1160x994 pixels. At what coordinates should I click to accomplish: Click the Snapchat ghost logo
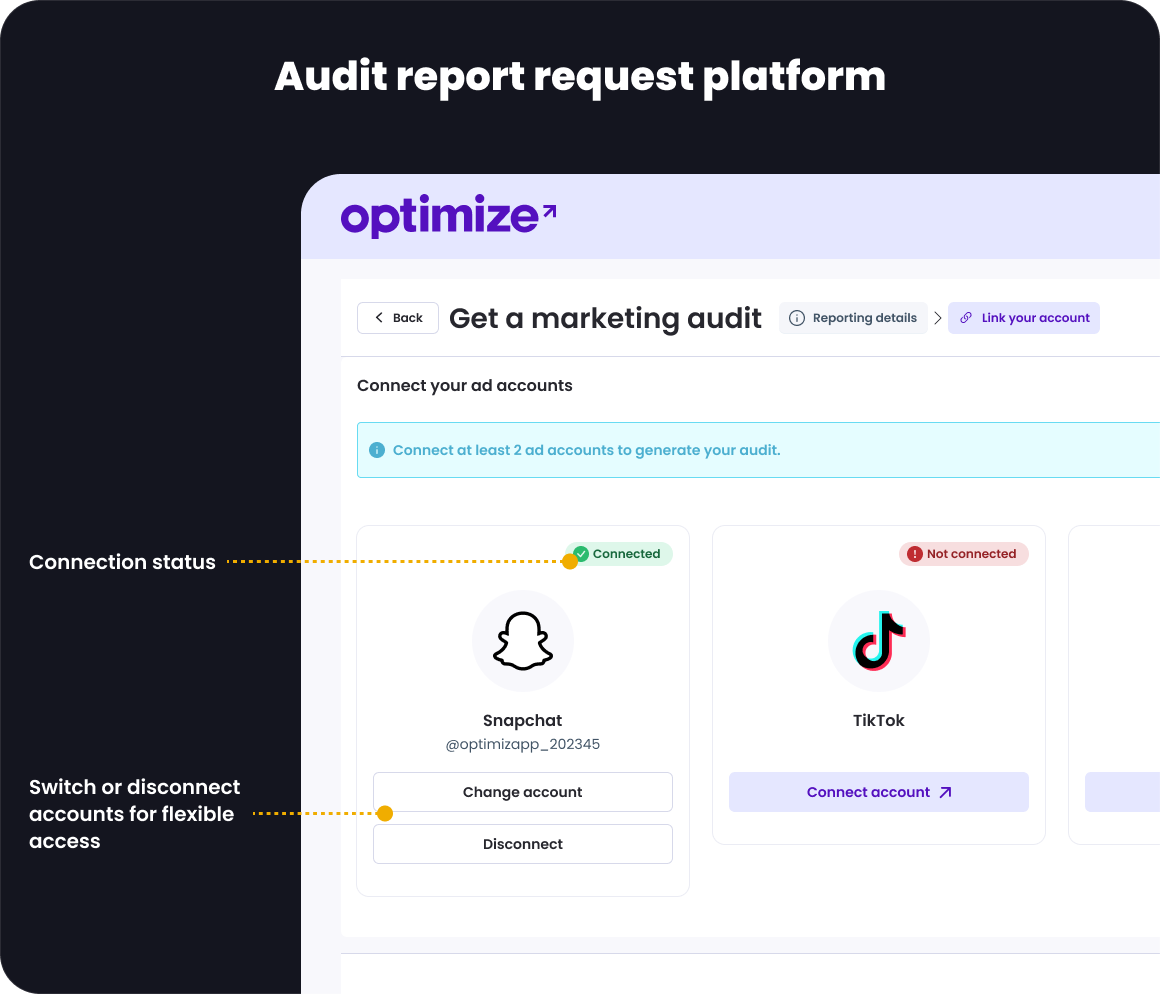[522, 642]
